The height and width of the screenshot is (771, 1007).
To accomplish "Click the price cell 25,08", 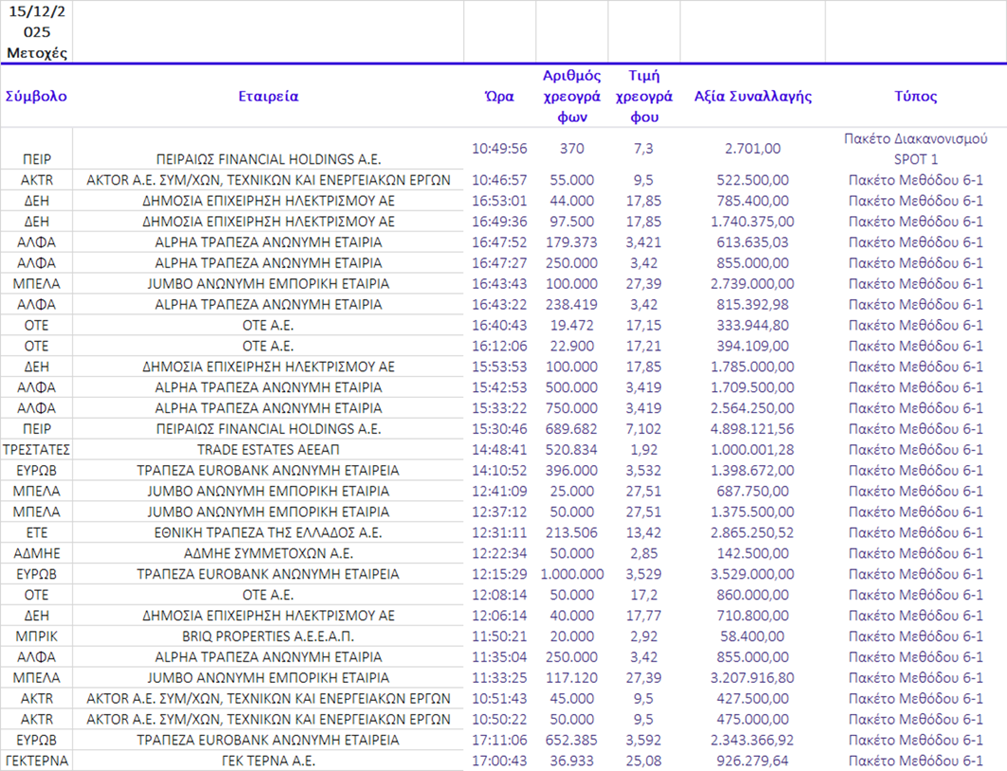I will (x=643, y=762).
